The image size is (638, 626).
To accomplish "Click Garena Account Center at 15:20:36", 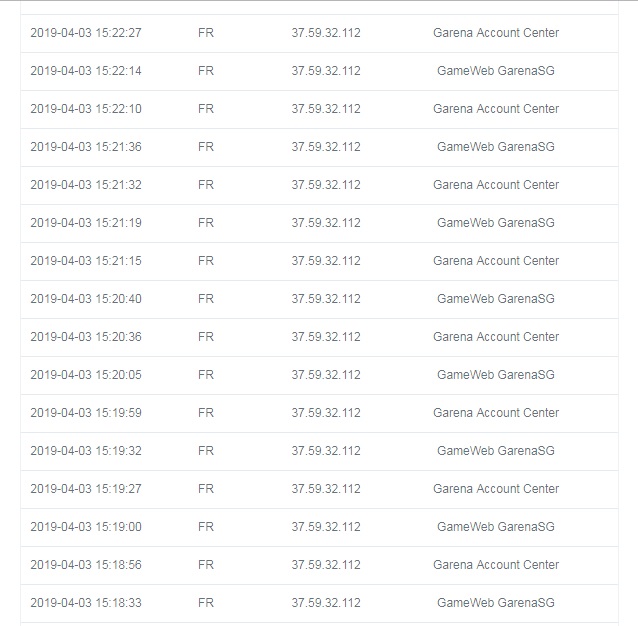I will click(x=496, y=337).
